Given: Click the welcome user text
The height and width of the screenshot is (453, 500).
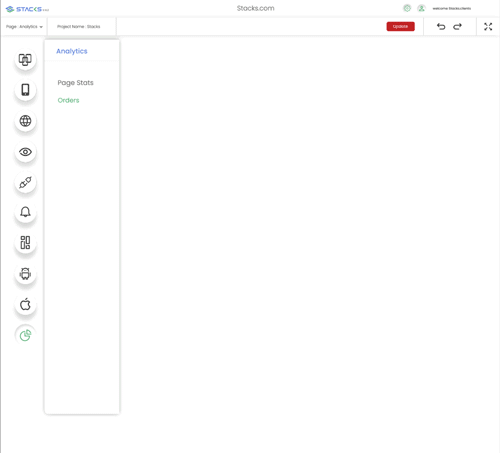Looking at the screenshot, I should (452, 8).
